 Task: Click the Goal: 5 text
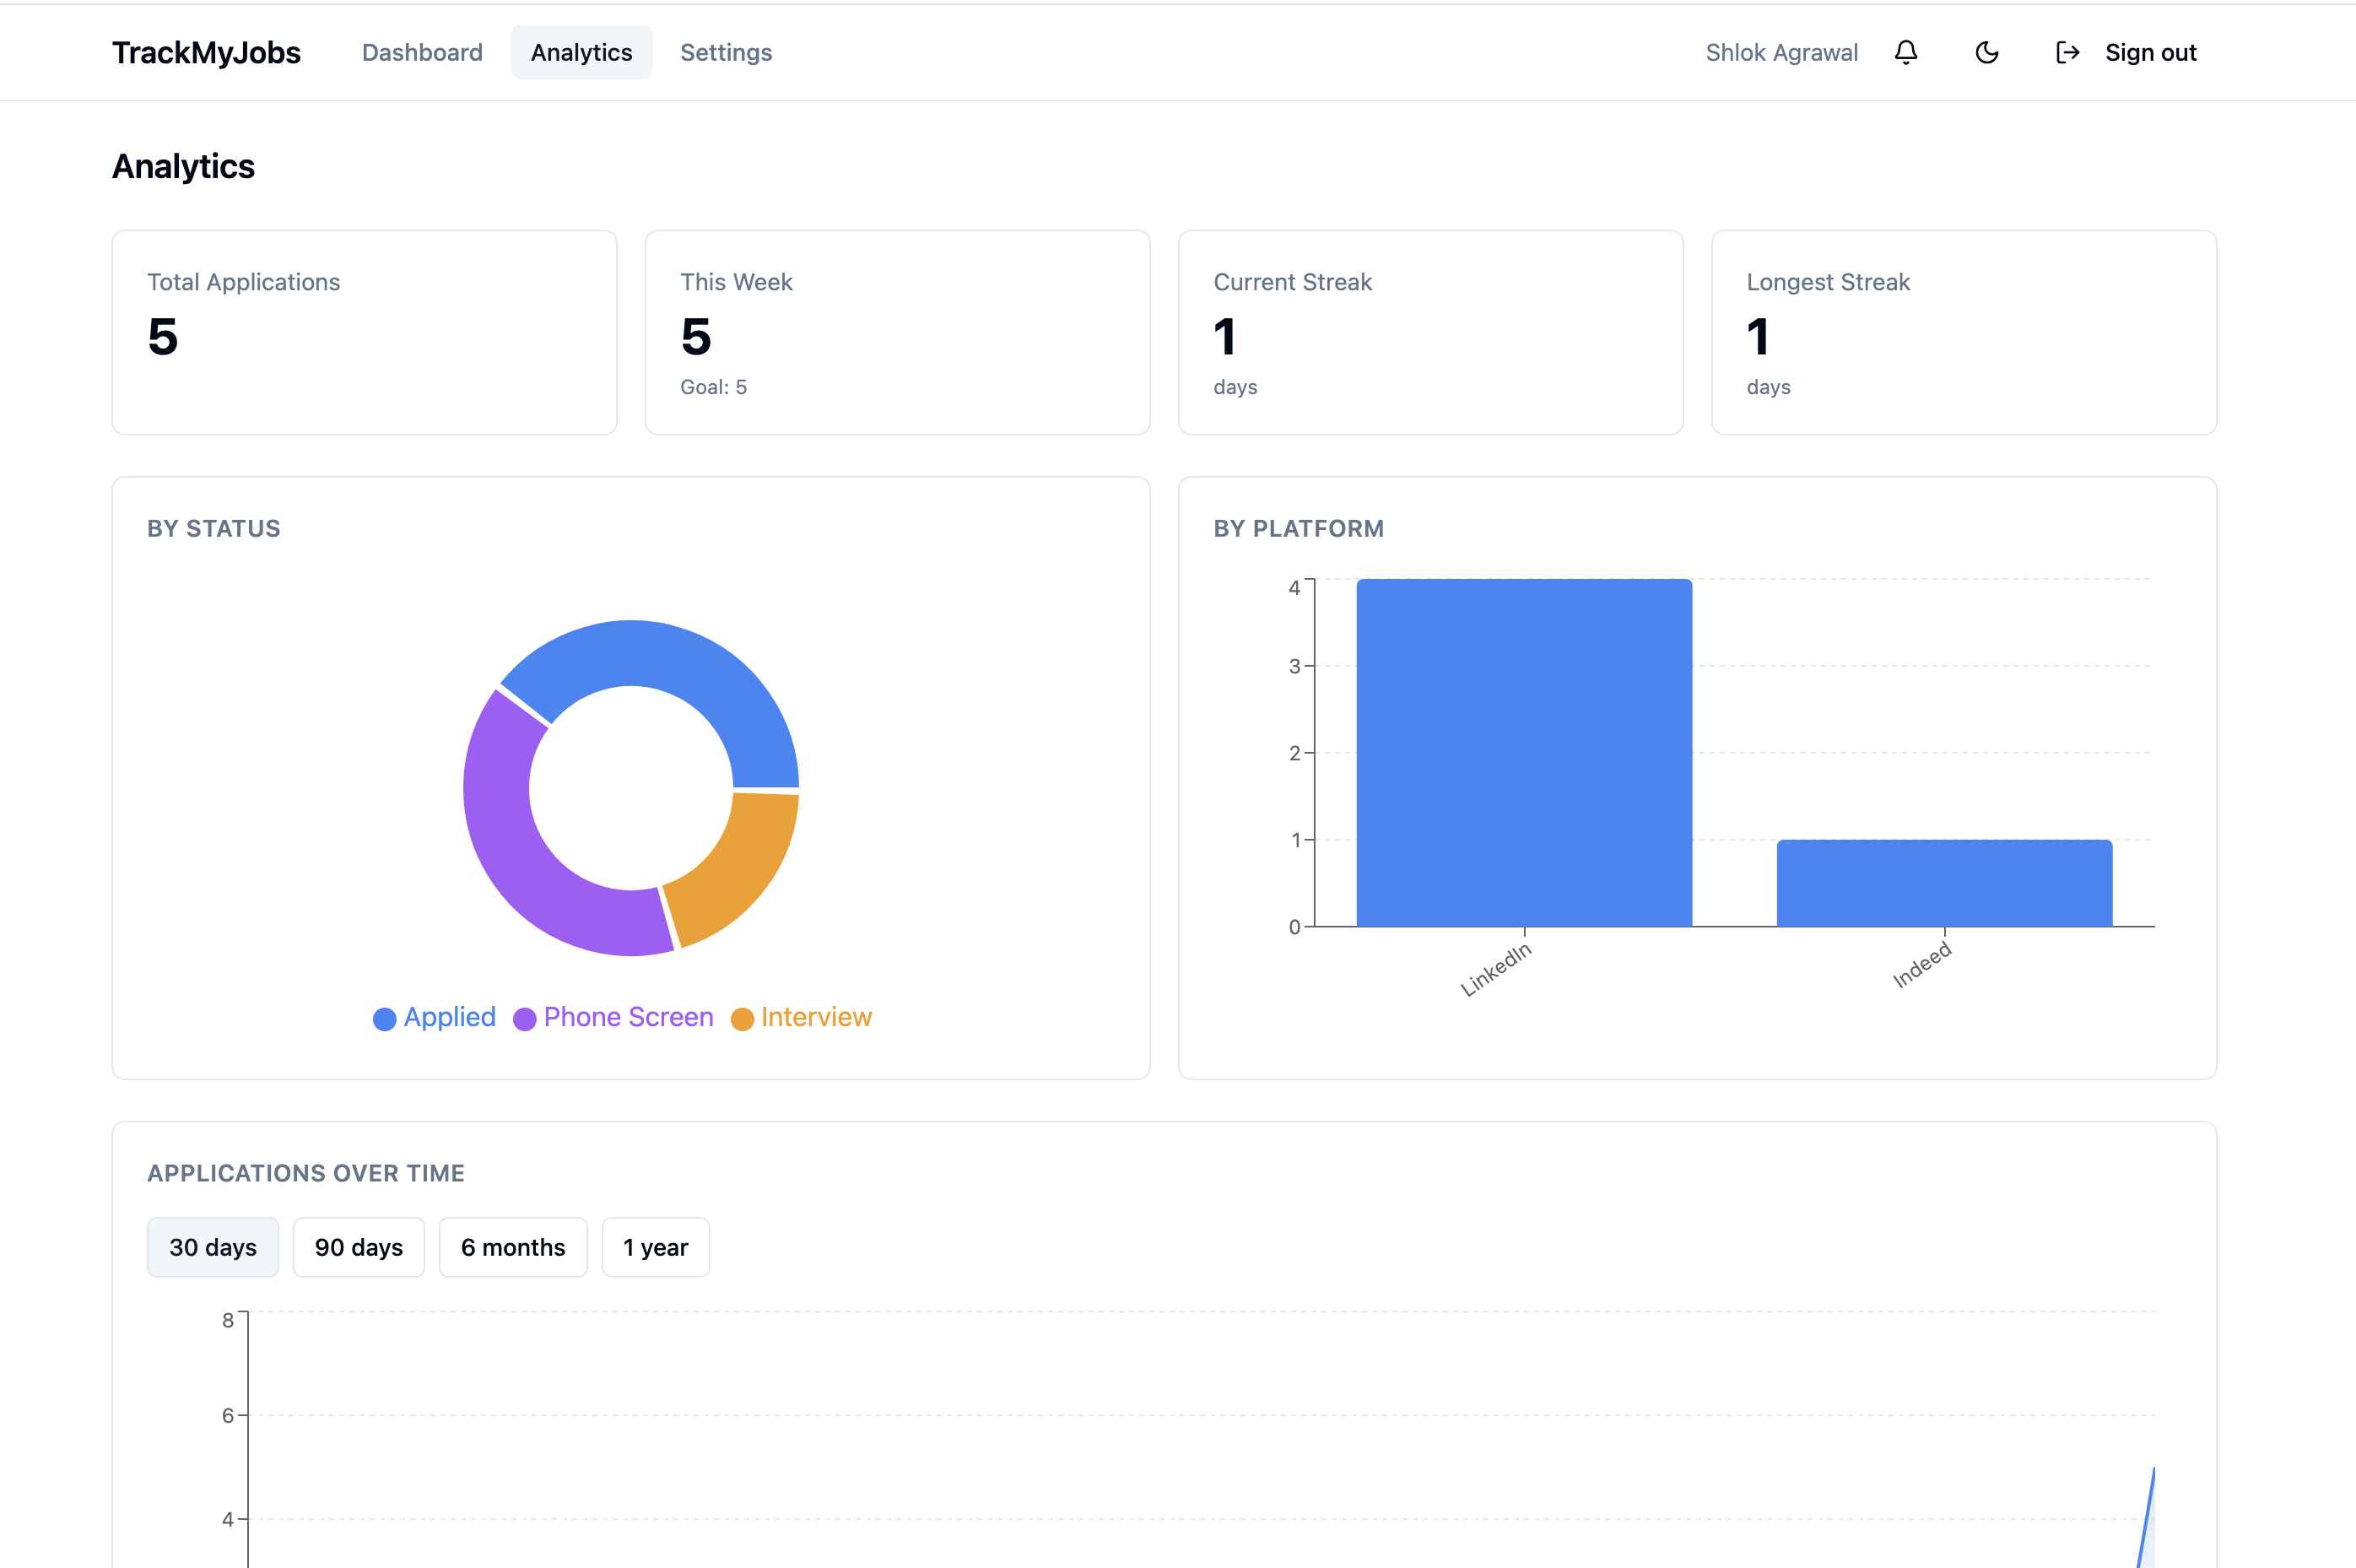713,387
